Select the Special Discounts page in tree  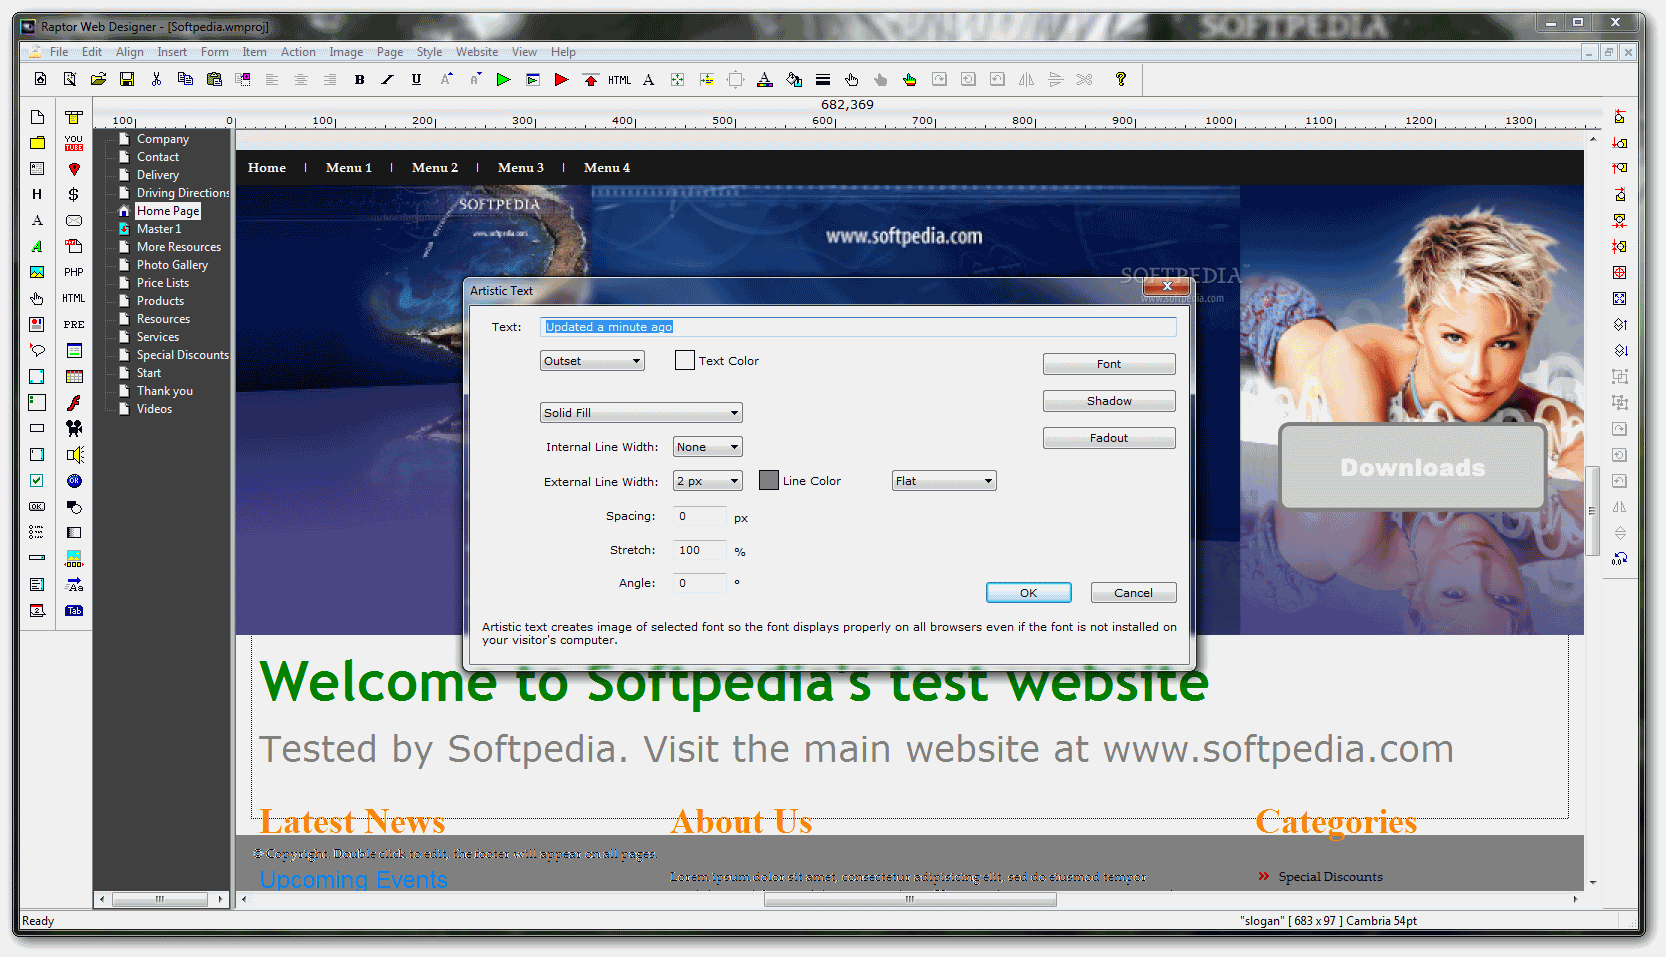(183, 355)
